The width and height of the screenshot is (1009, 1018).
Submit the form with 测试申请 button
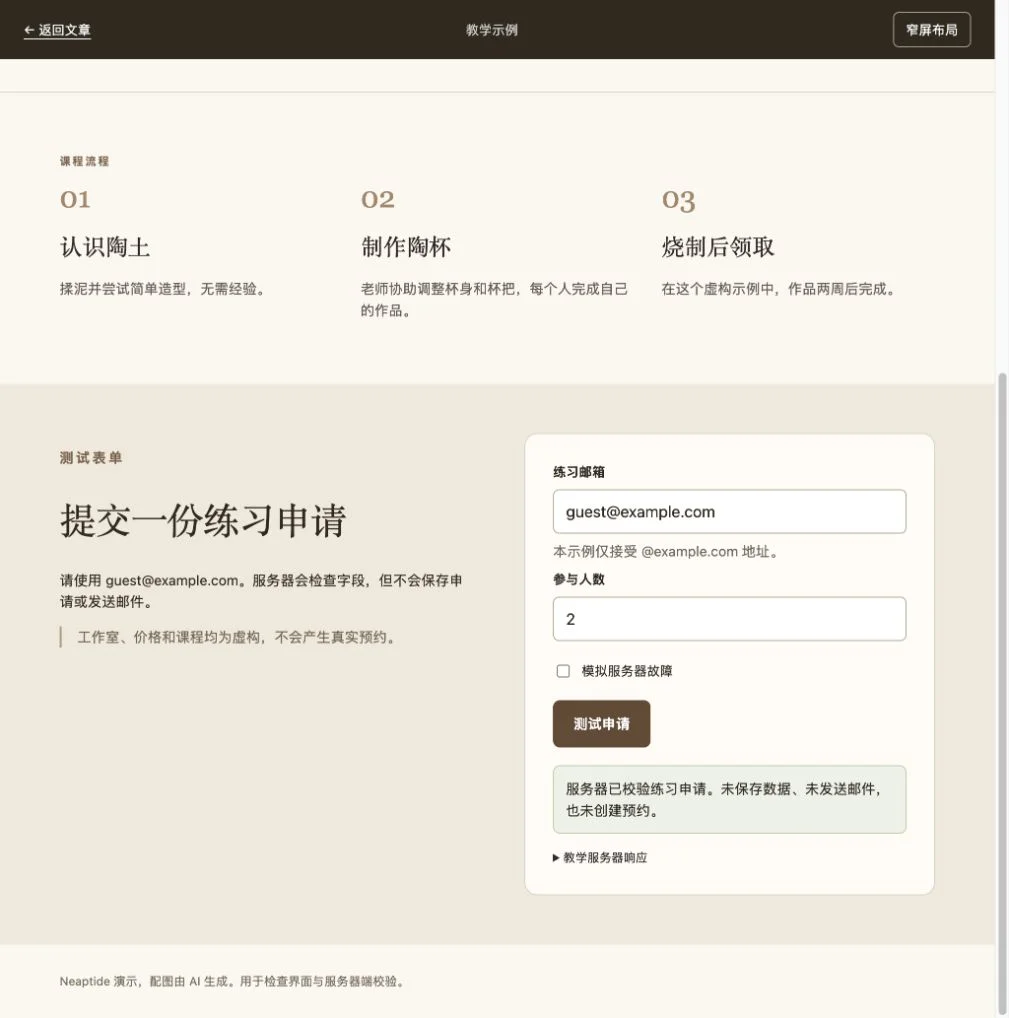pos(601,723)
